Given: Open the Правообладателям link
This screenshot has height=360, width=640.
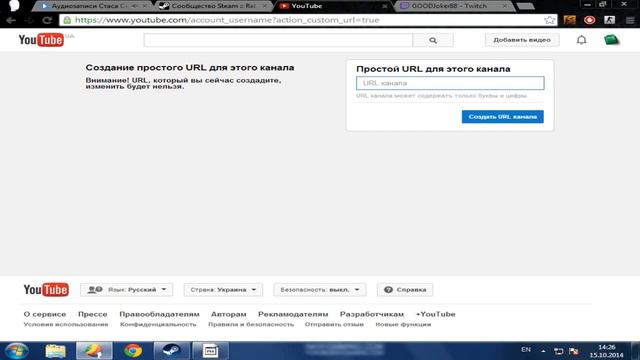Looking at the screenshot, I should [159, 314].
